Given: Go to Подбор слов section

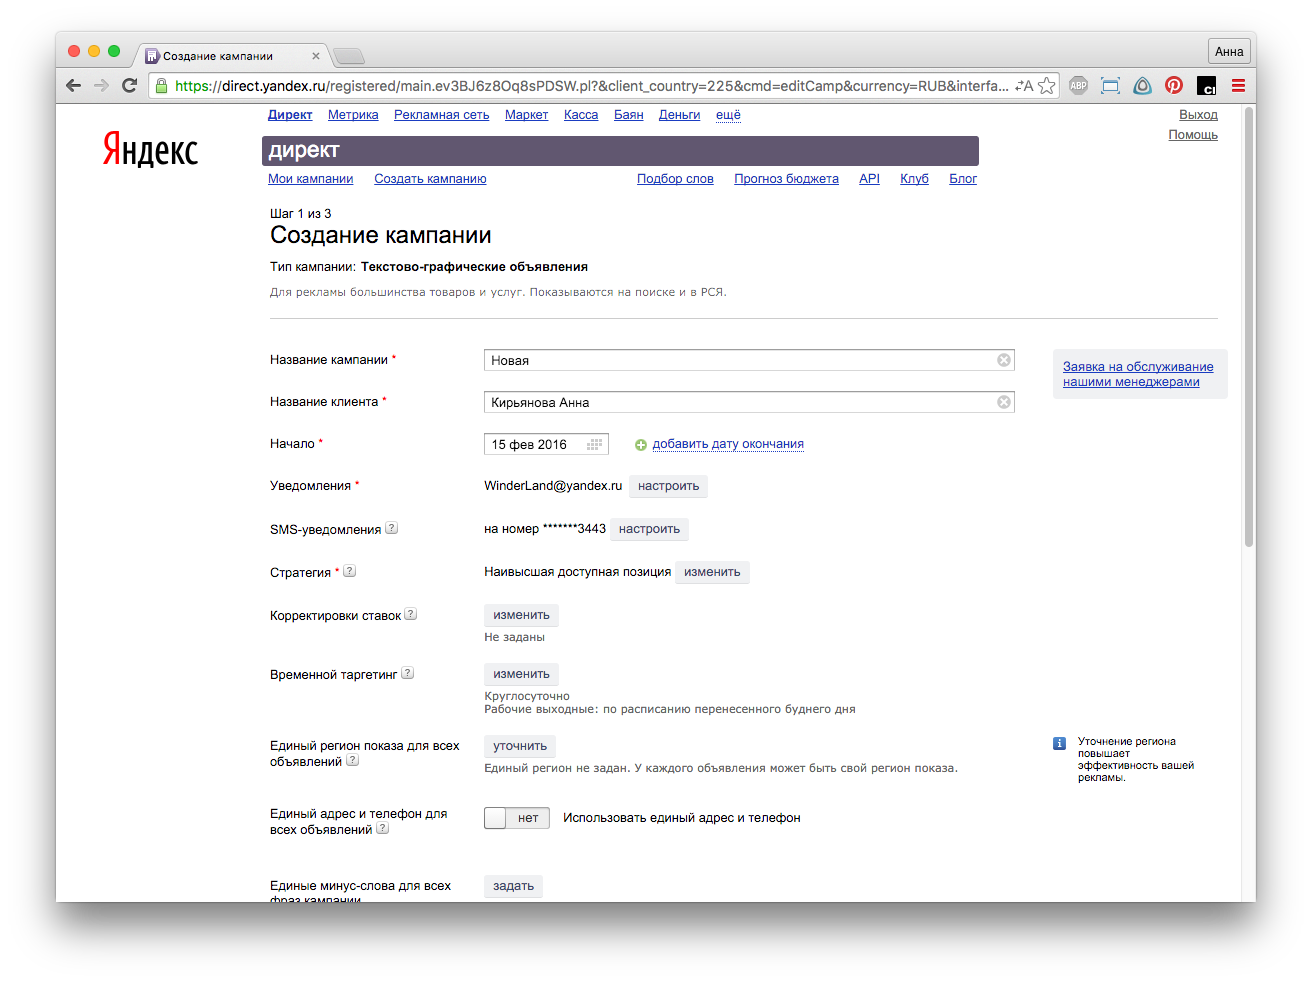Looking at the screenshot, I should tap(675, 179).
